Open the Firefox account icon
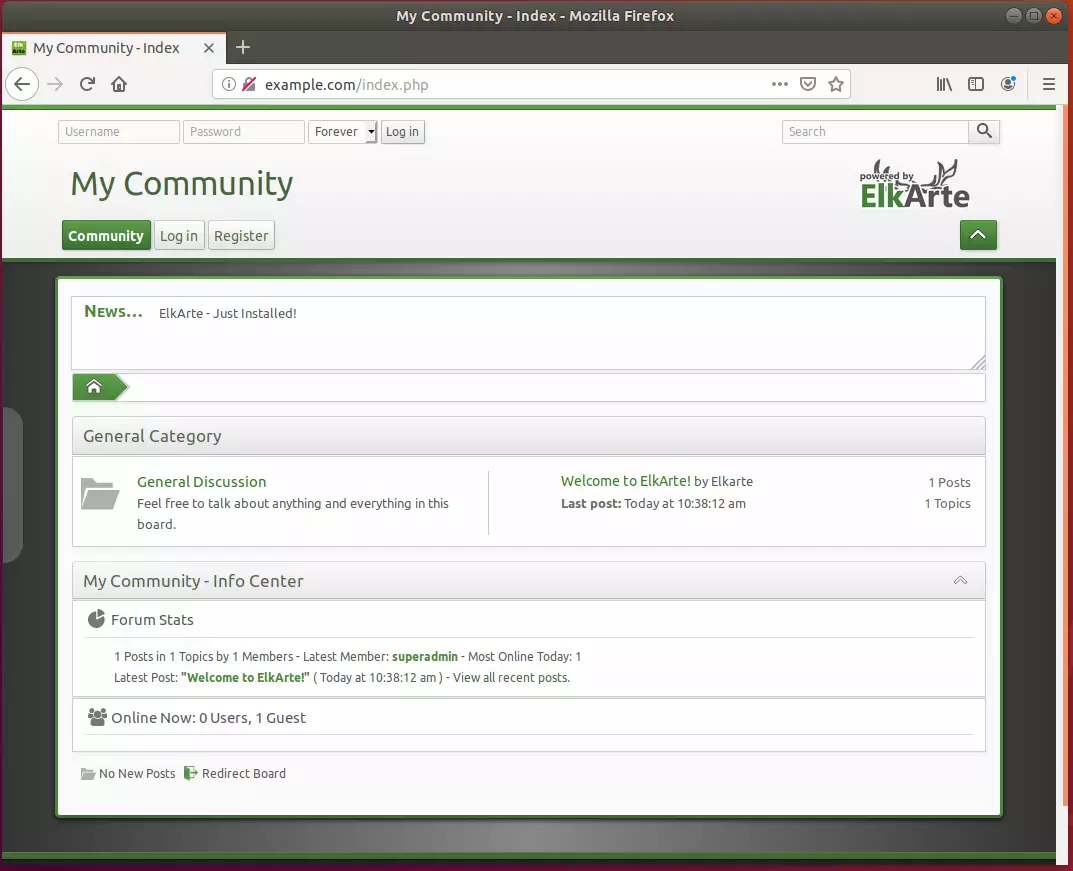1073x871 pixels. (1008, 84)
